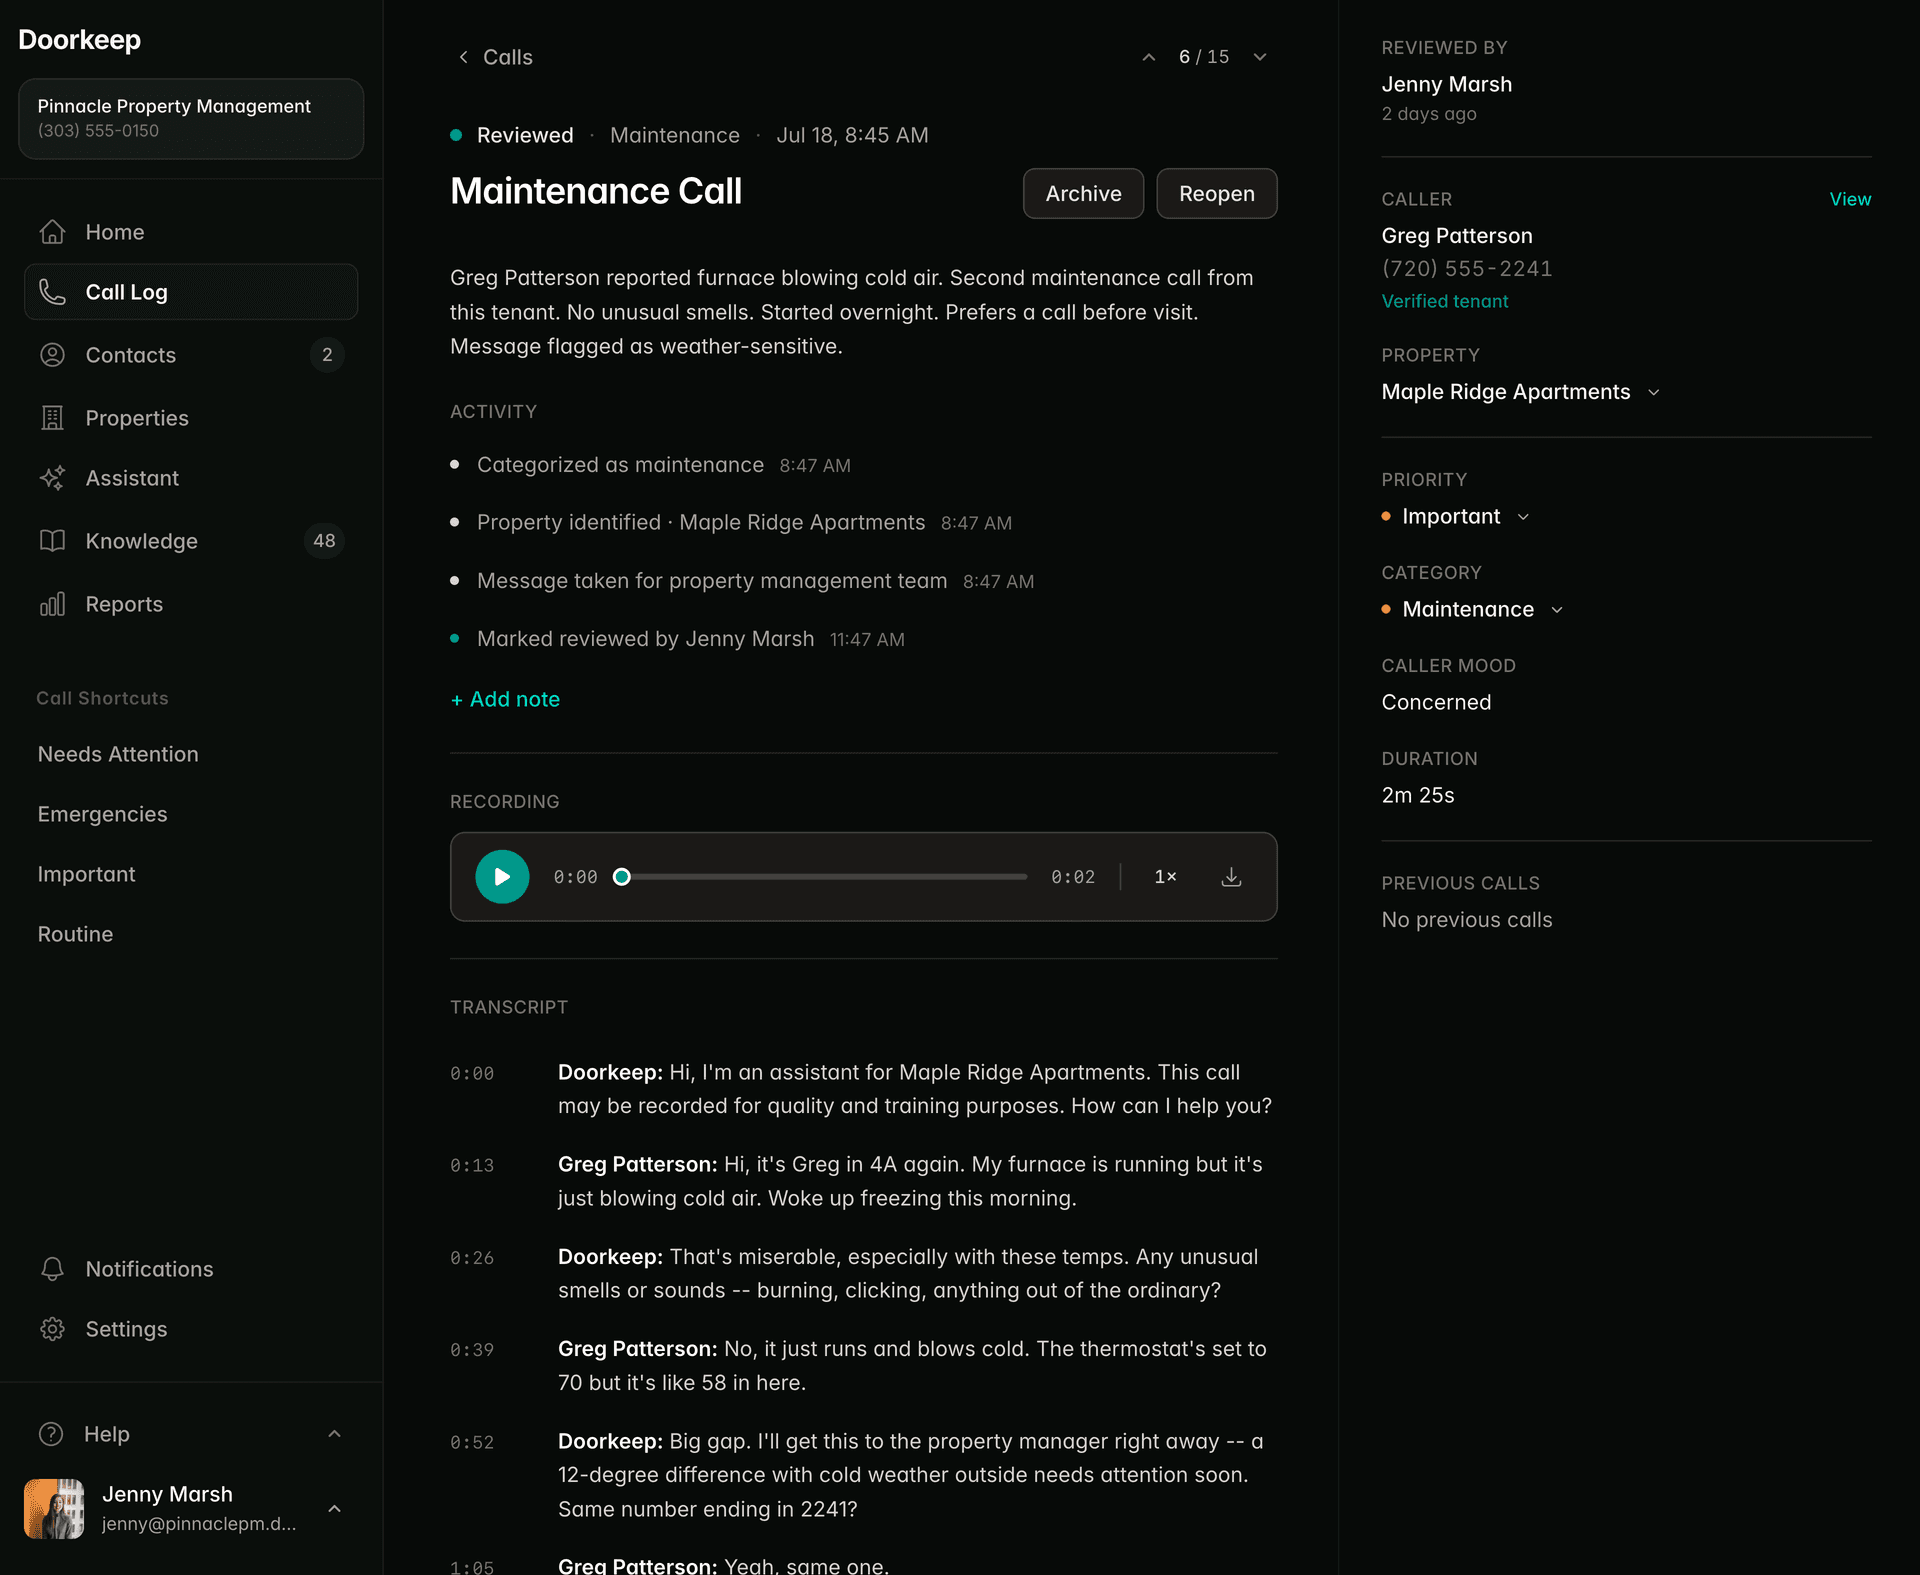
Task: Open Reports in the sidebar
Action: pyautogui.click(x=191, y=604)
